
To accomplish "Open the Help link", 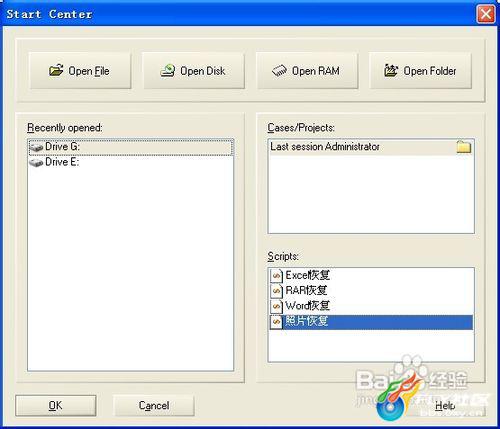I will pyautogui.click(x=445, y=406).
